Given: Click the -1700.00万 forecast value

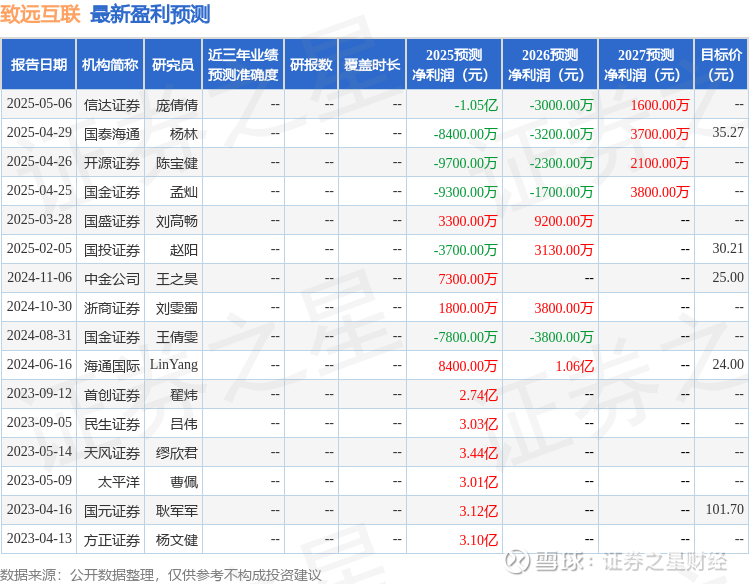Looking at the screenshot, I should click(x=561, y=192).
